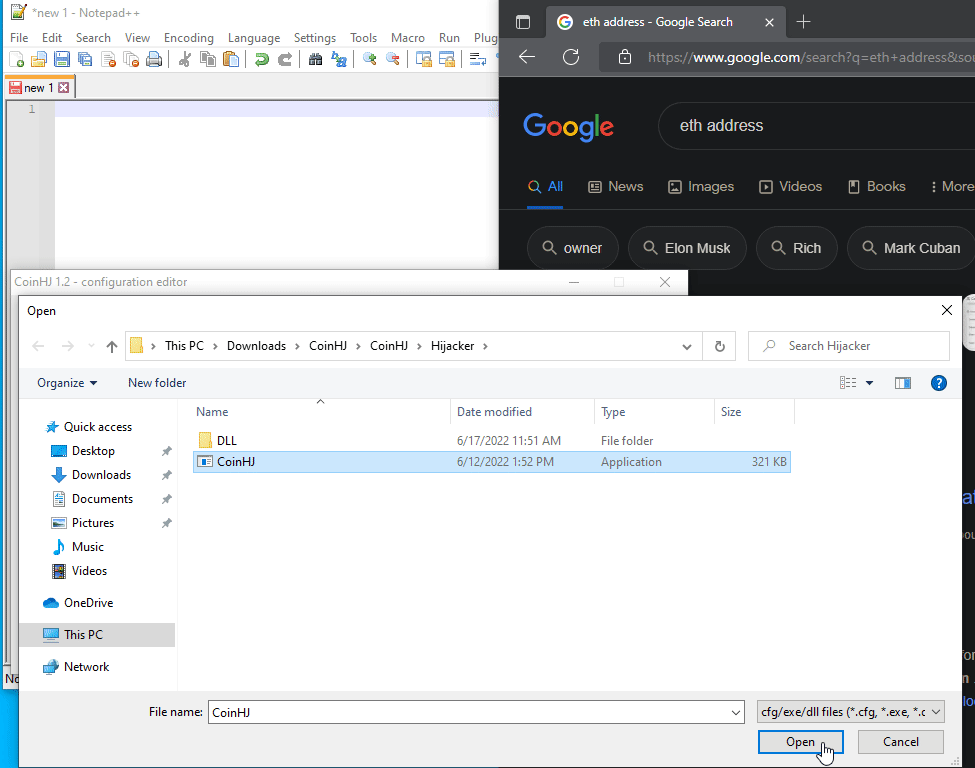975x768 pixels.
Task: Switch to the News tab on Google
Action: [x=616, y=187]
